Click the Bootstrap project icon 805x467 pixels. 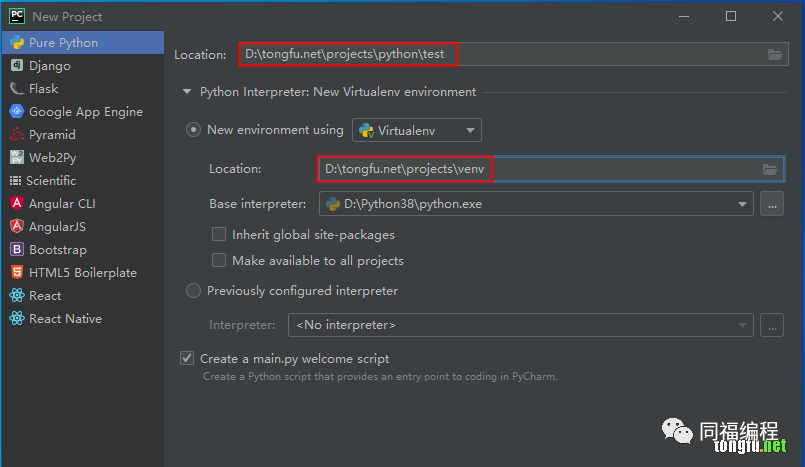(17, 249)
